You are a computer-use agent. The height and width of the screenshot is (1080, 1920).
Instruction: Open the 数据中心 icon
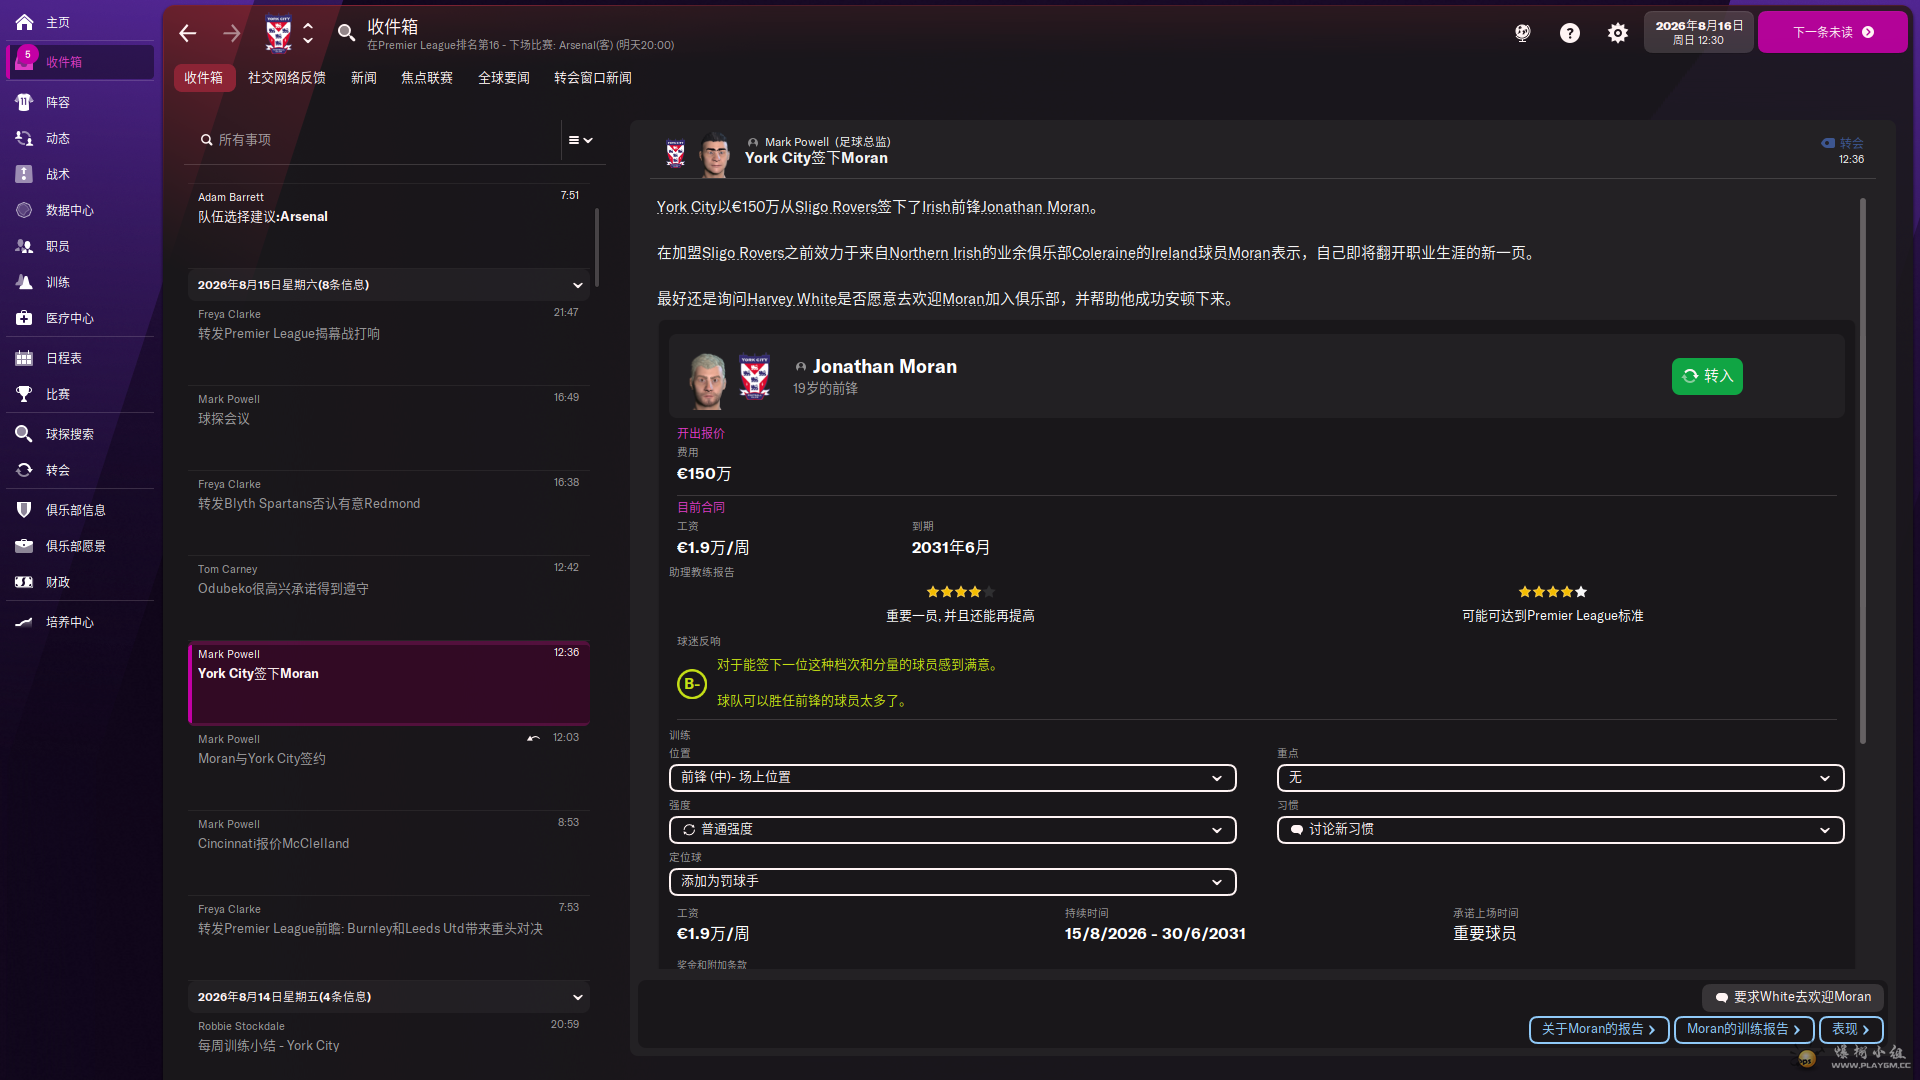(24, 210)
